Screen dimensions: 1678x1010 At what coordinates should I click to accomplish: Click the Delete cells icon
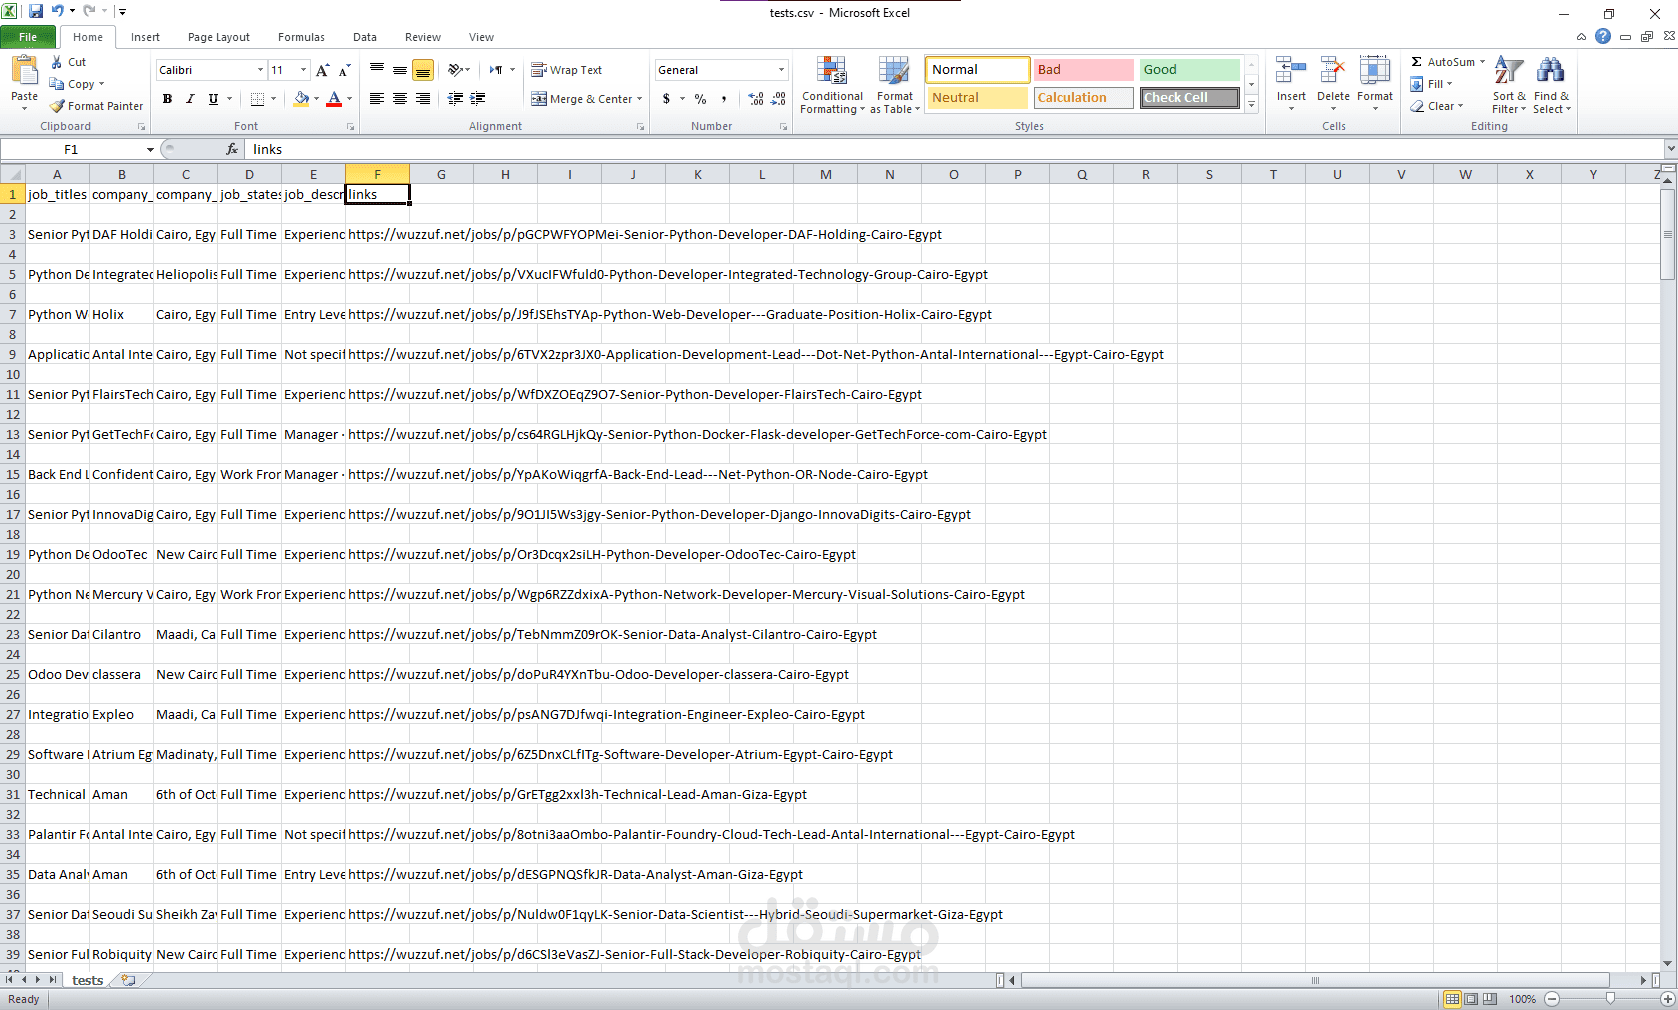pos(1333,72)
